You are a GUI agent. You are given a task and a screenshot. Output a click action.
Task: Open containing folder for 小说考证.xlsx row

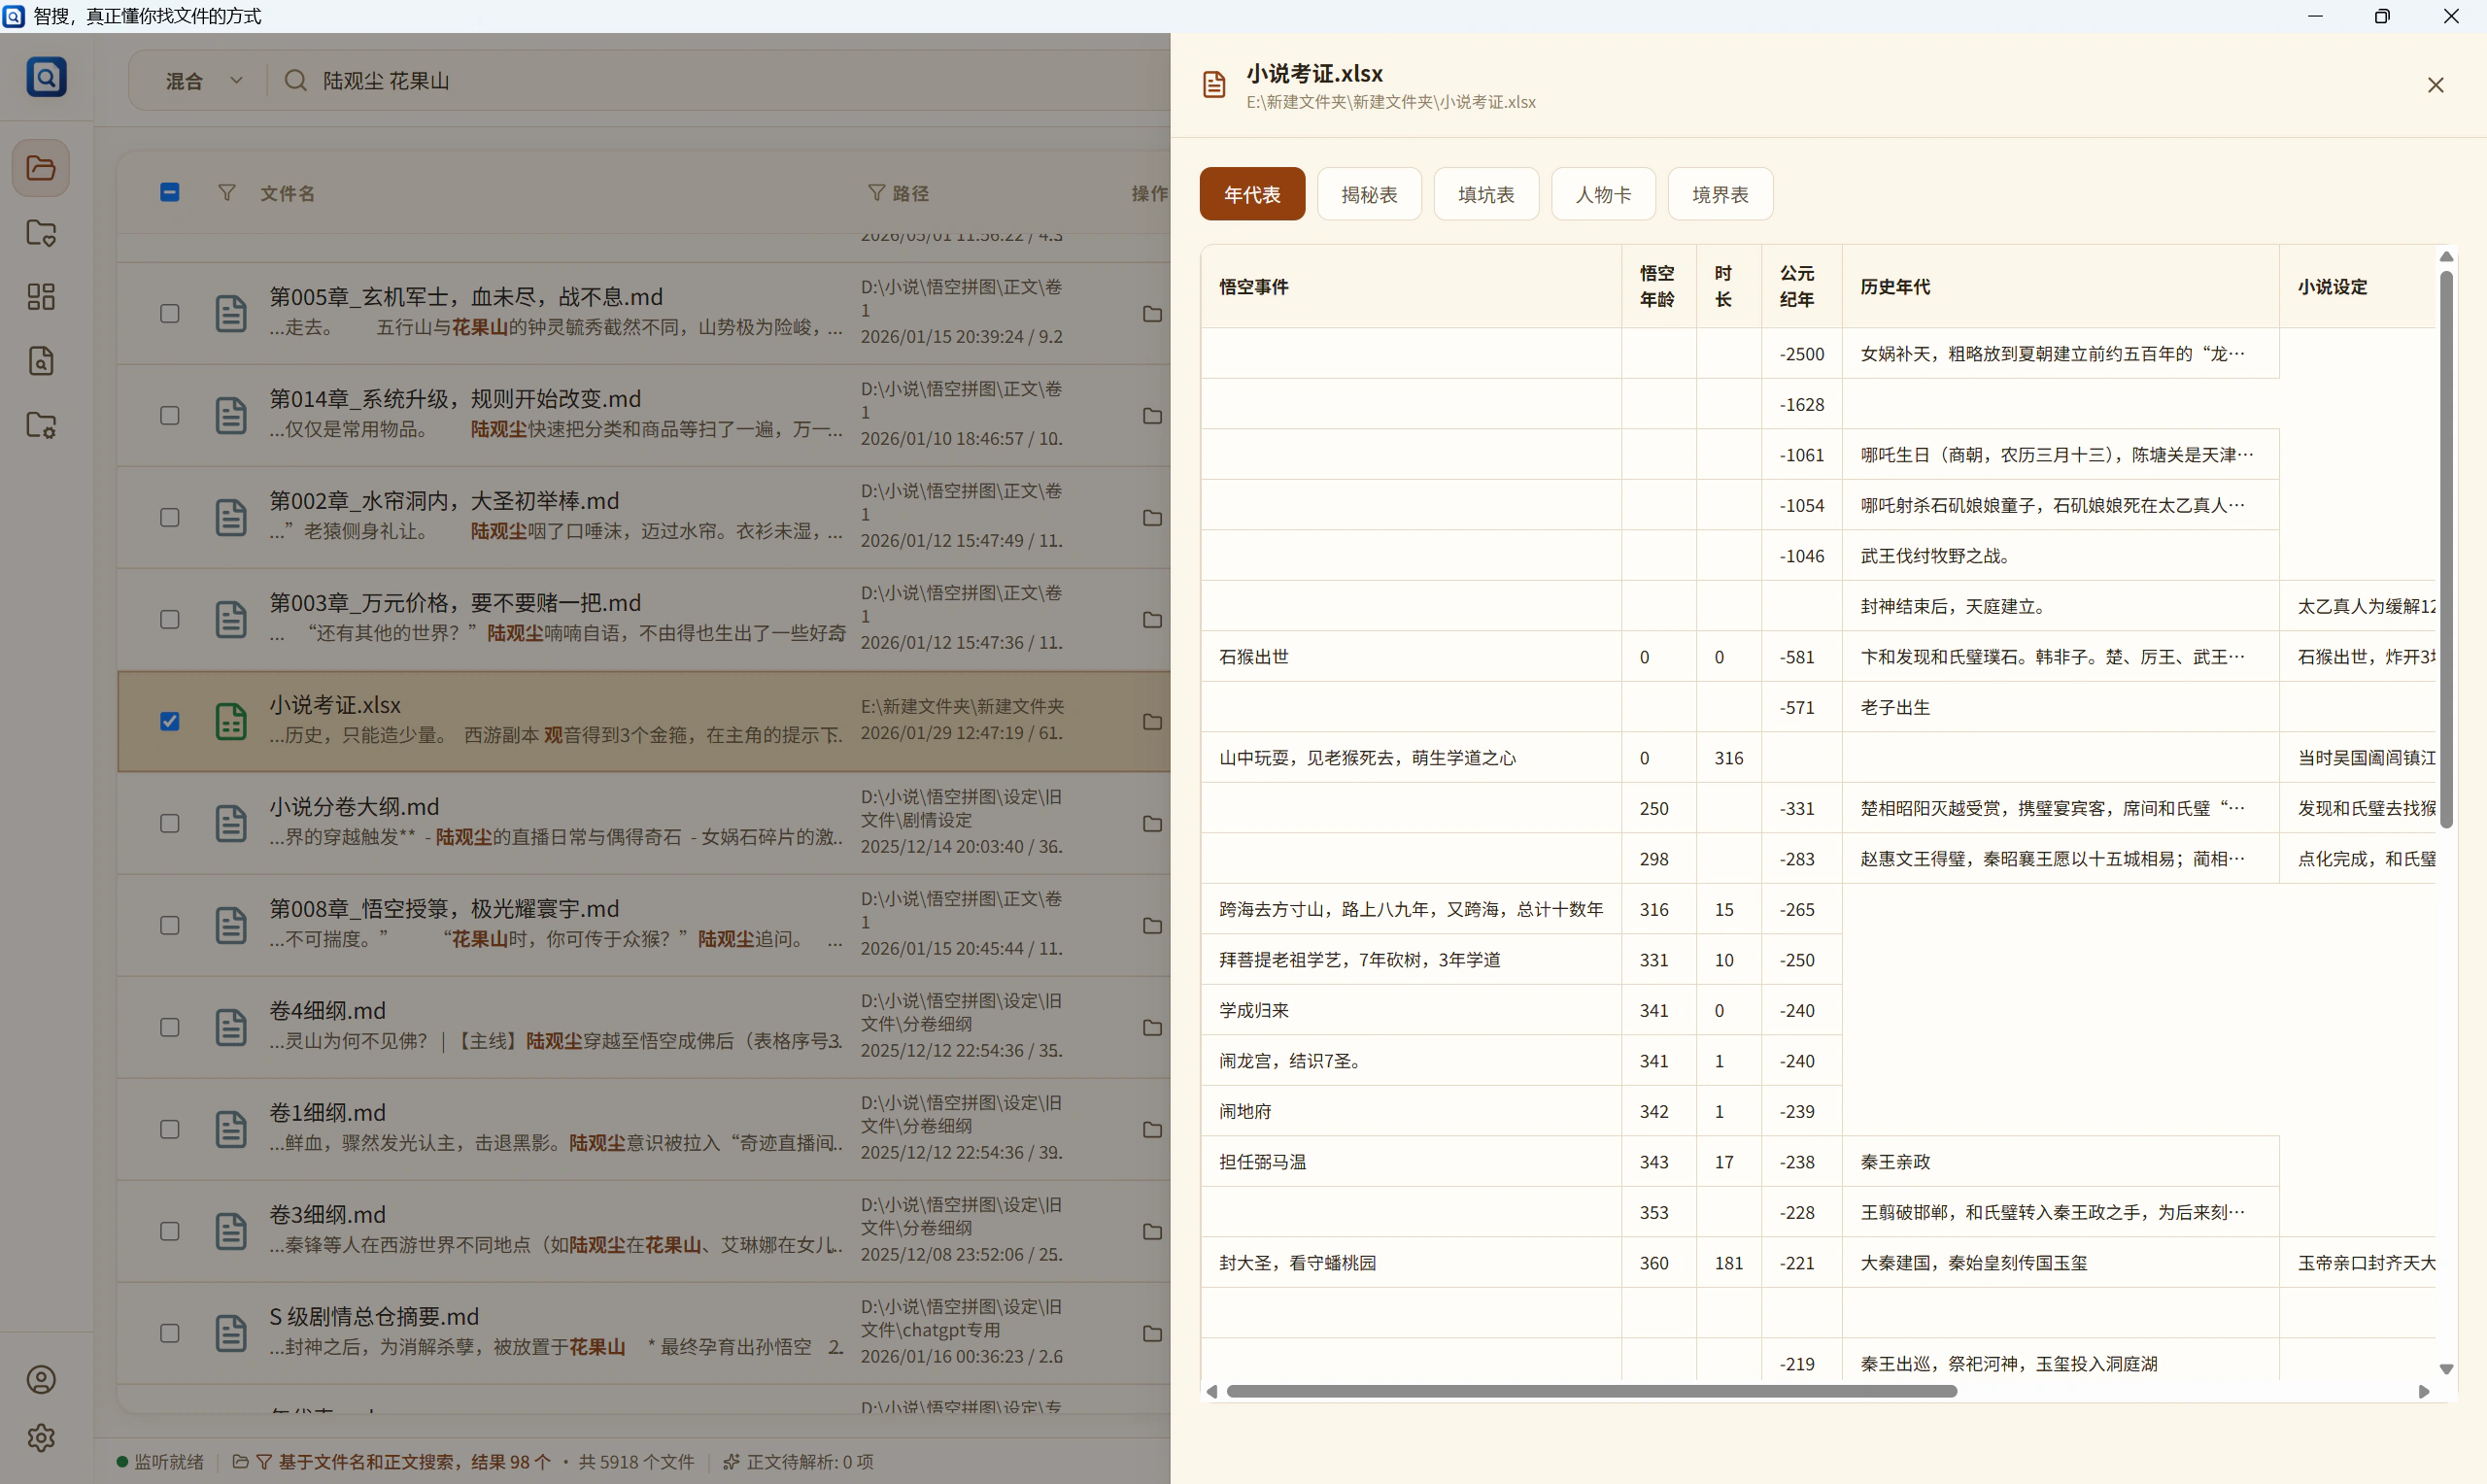[1152, 722]
